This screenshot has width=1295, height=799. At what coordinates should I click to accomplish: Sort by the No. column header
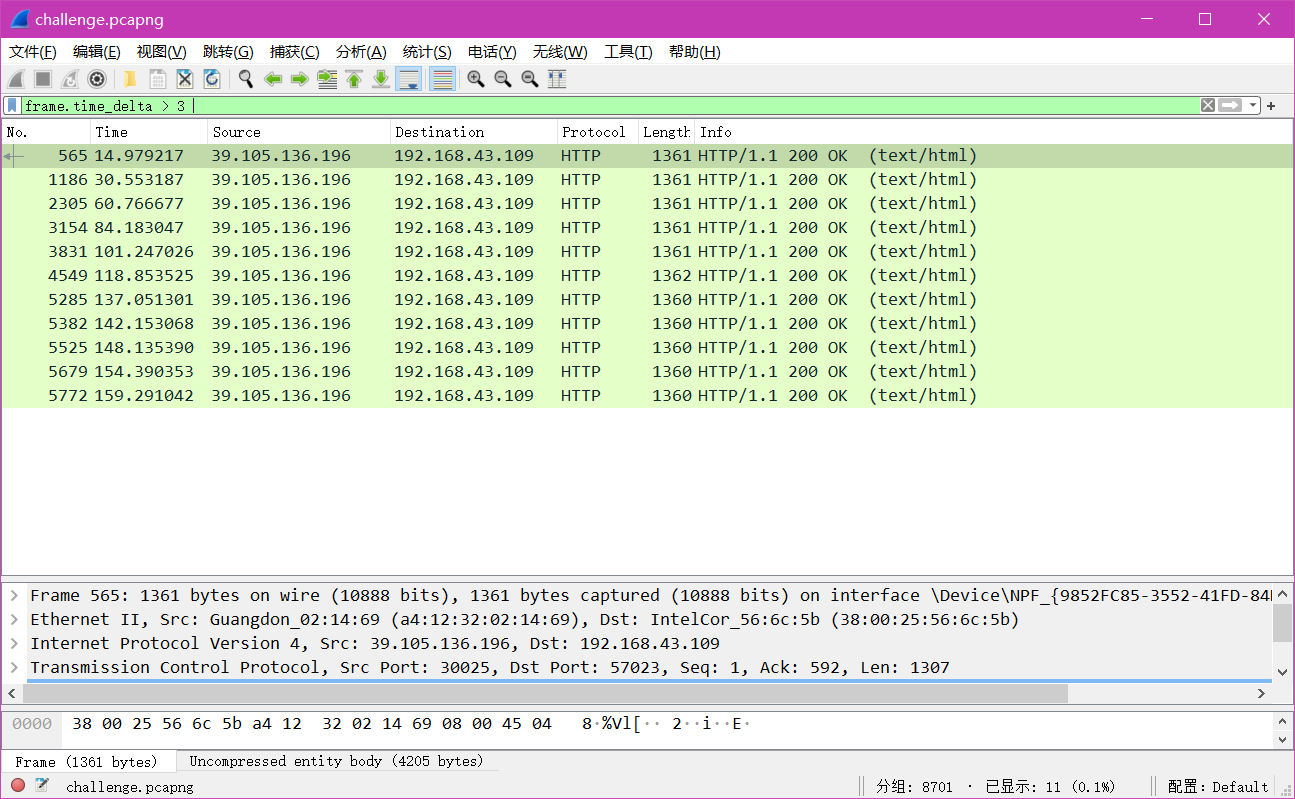pyautogui.click(x=46, y=132)
